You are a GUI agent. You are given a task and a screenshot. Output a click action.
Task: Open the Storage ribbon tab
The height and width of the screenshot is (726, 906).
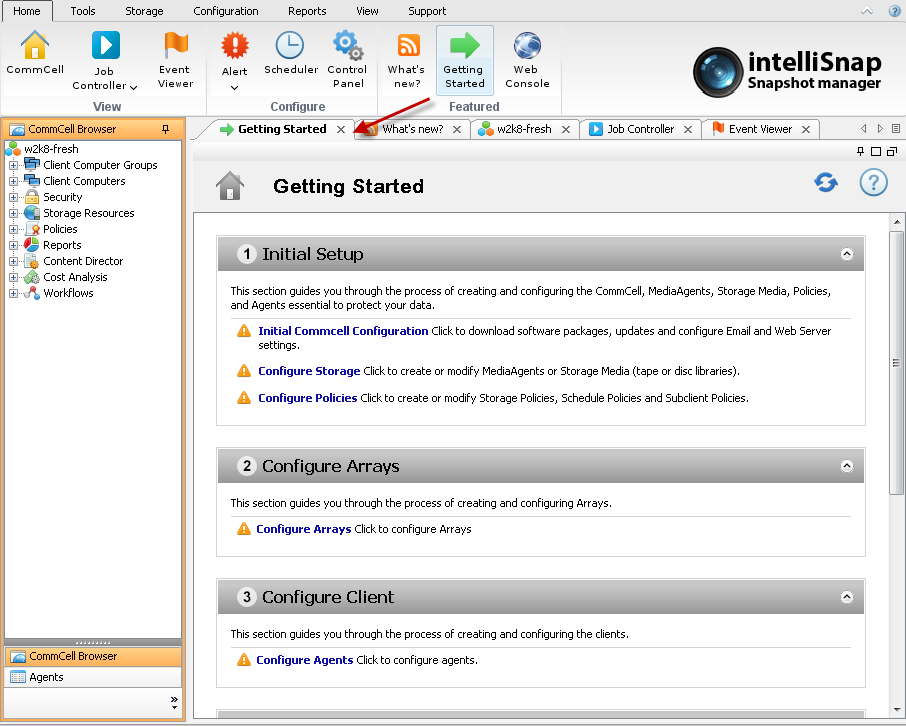point(144,11)
